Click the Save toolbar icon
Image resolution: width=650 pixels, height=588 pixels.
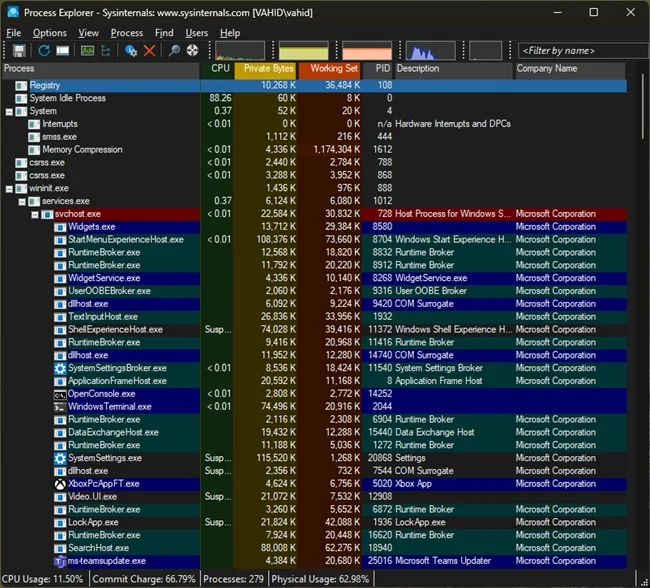pos(19,50)
